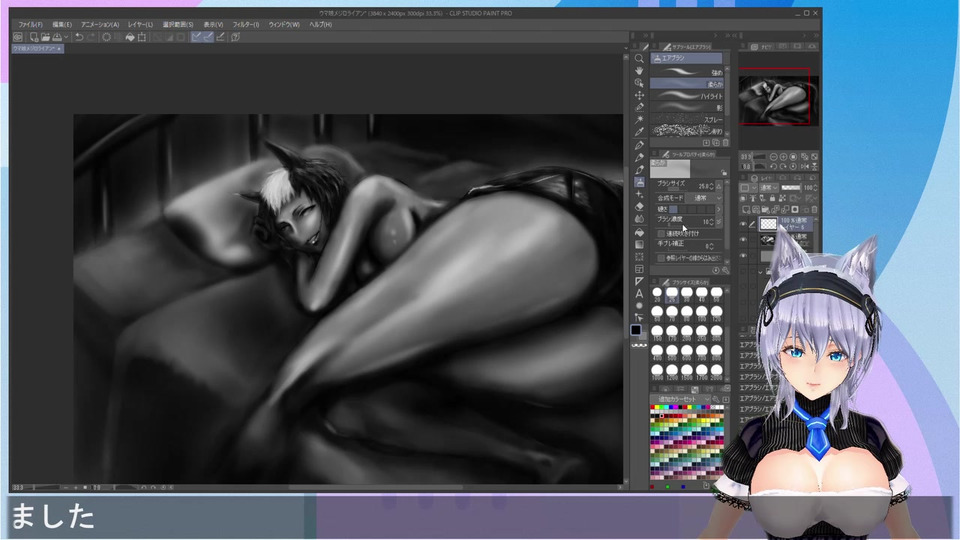
Task: Select the Eyedropper tool
Action: click(640, 132)
